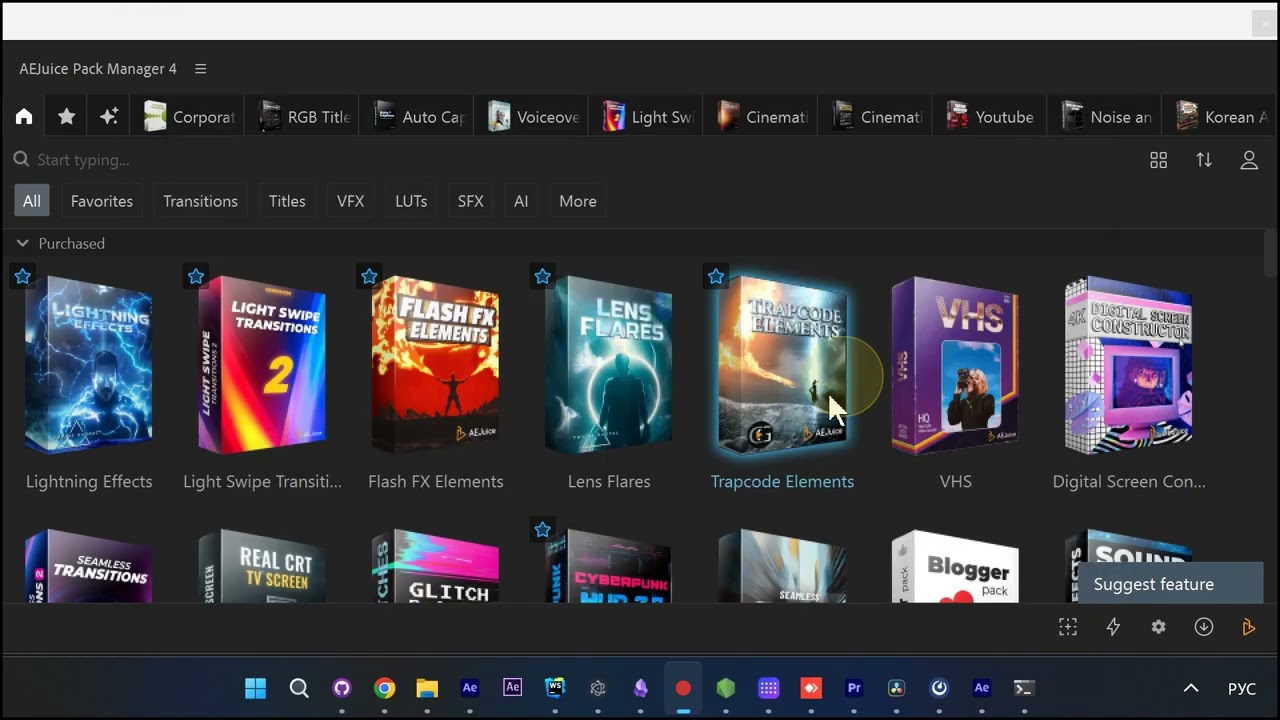1280x720 pixels.
Task: Open the Lightning Effects pack box
Action: 89,365
